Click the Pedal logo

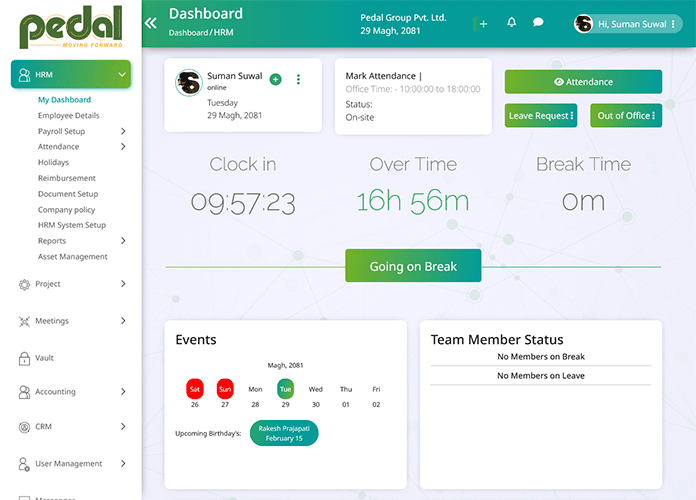pyautogui.click(x=71, y=27)
